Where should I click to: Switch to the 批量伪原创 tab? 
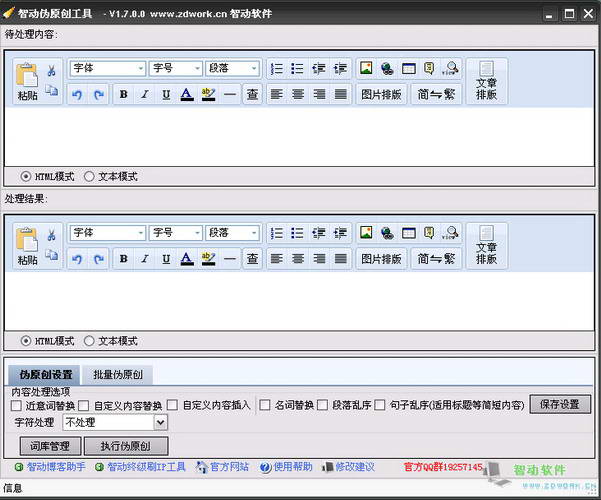117,375
